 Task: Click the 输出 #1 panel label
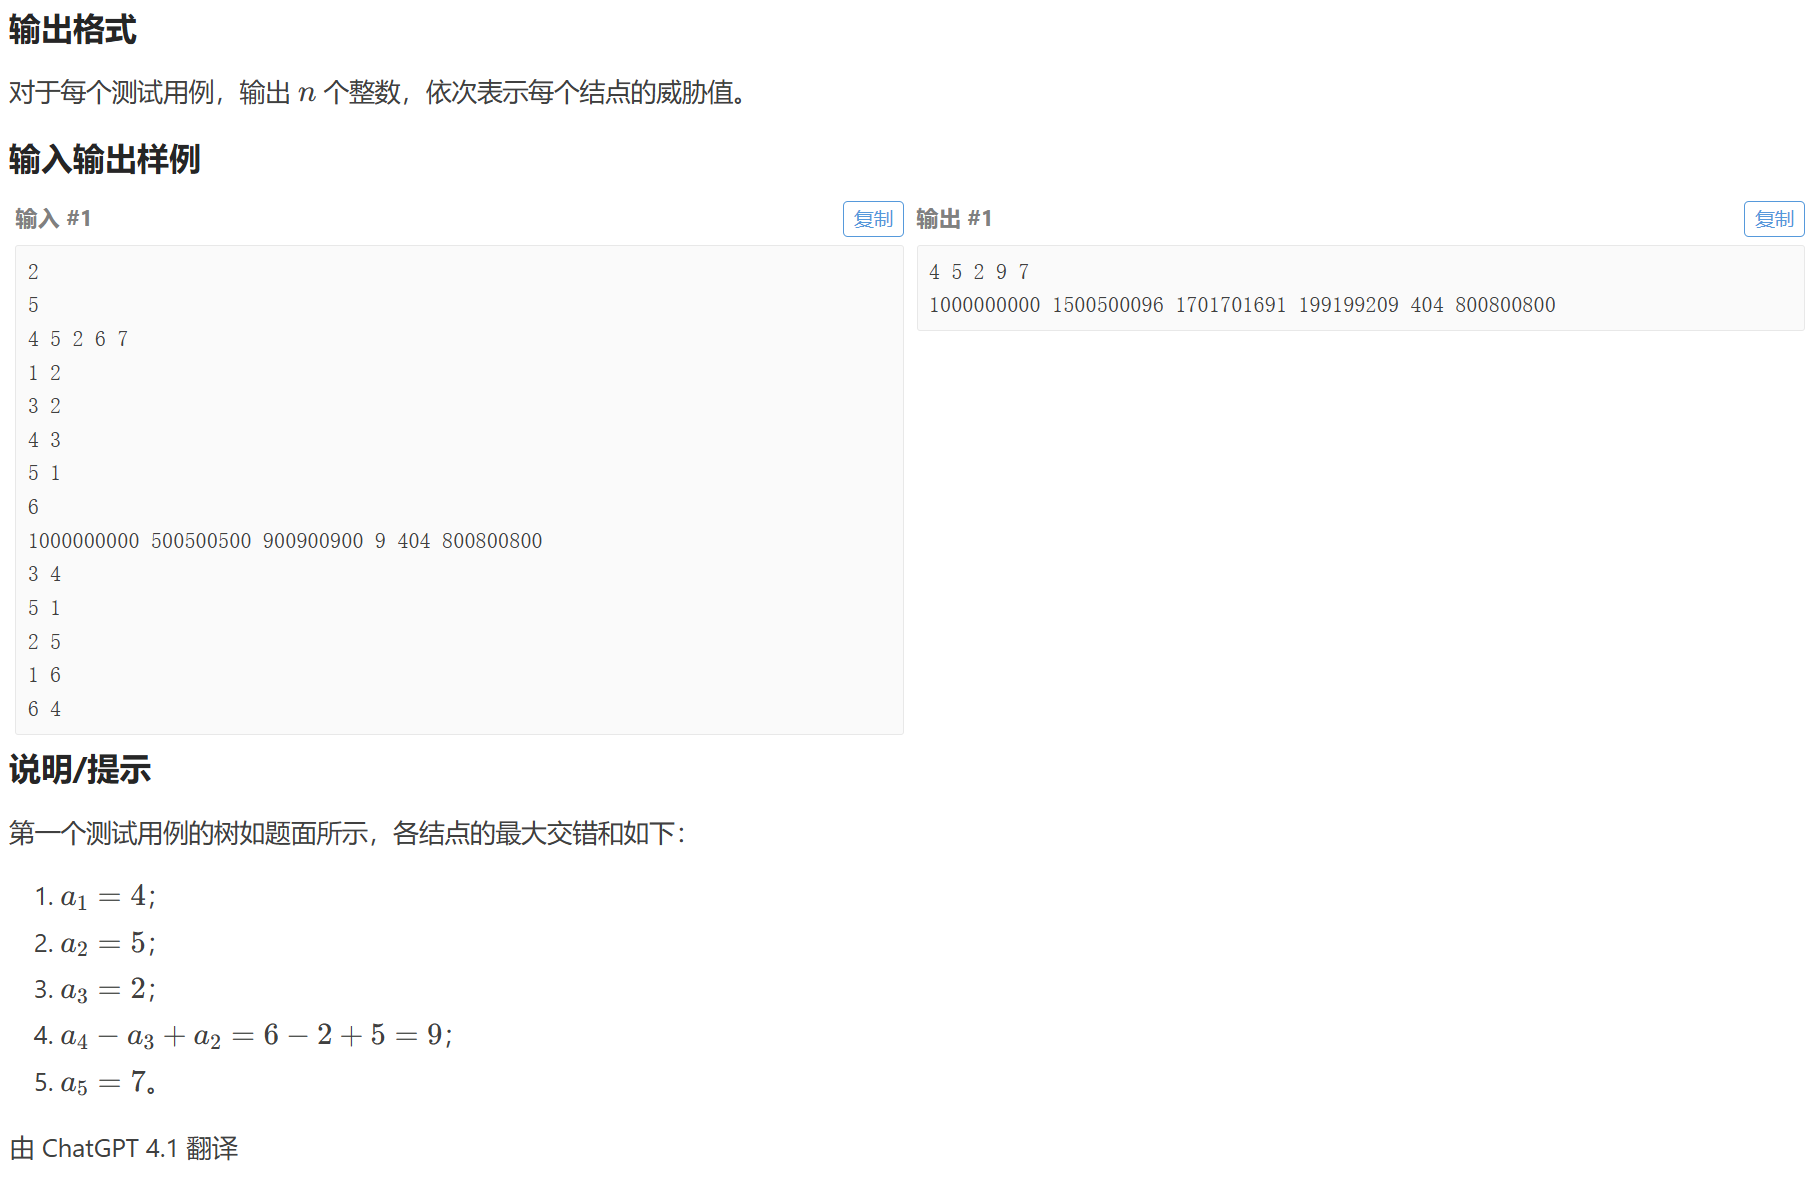[x=951, y=218]
